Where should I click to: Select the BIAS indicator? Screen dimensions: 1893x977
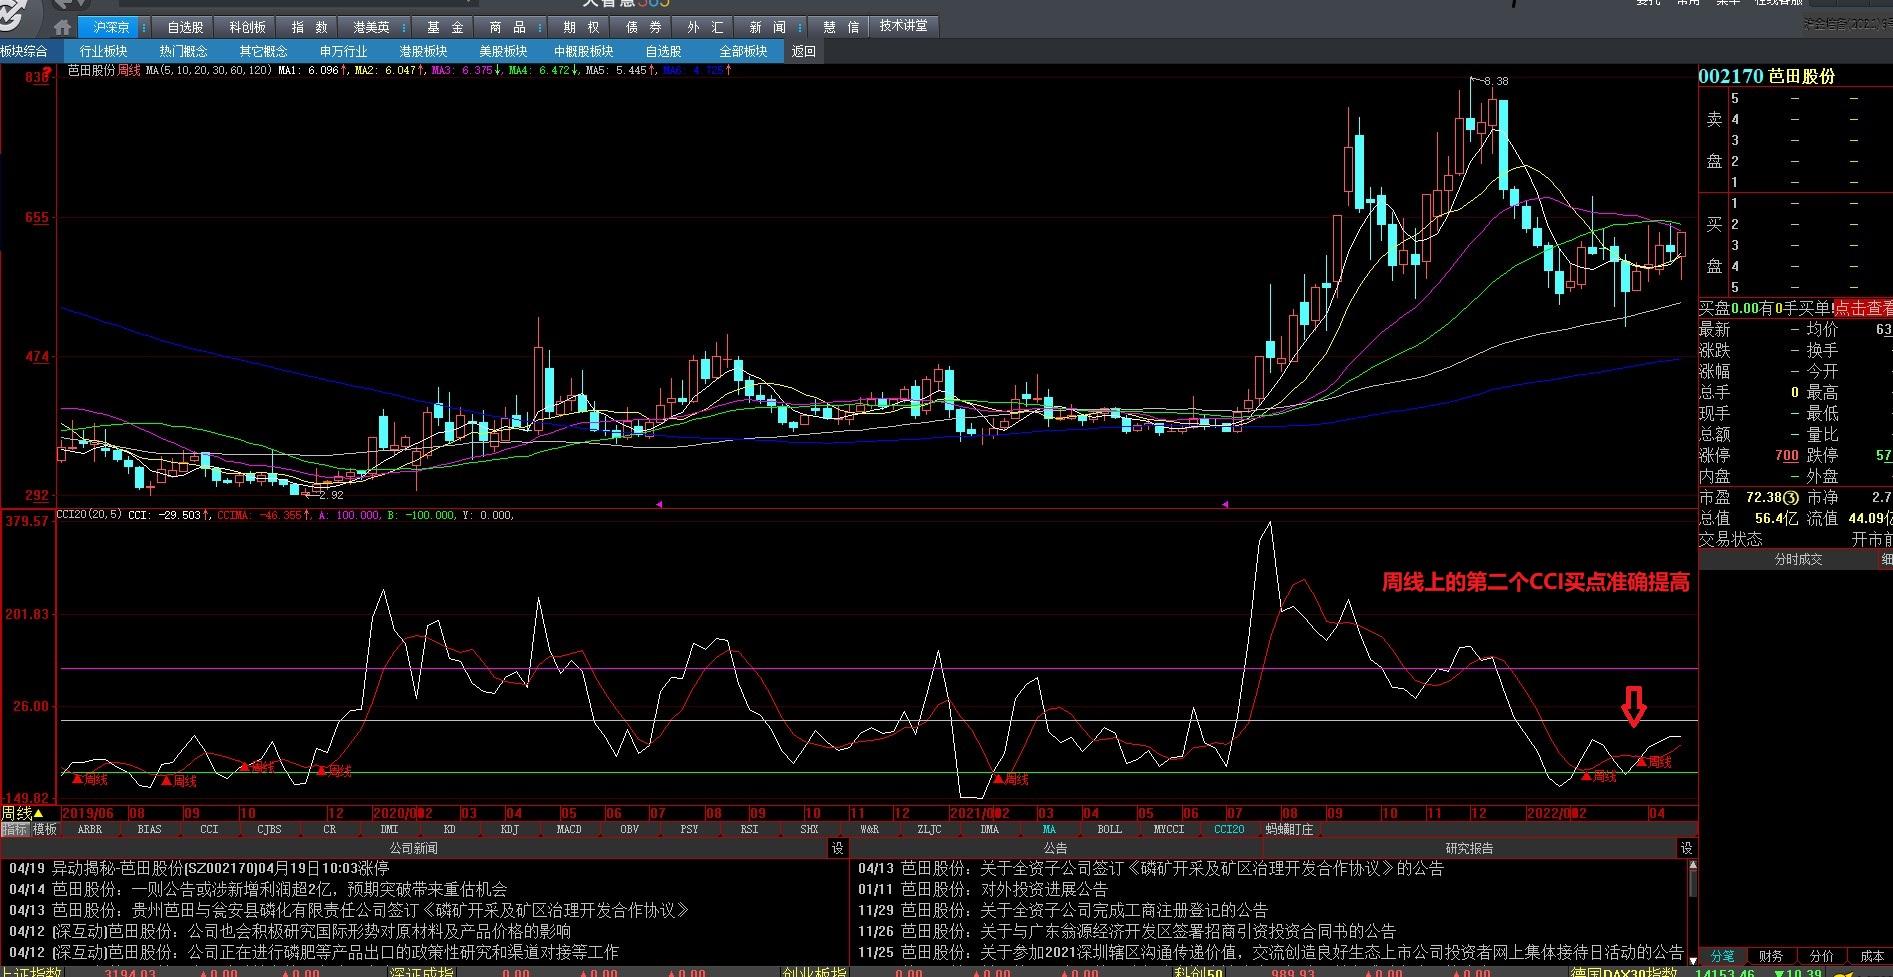click(150, 829)
